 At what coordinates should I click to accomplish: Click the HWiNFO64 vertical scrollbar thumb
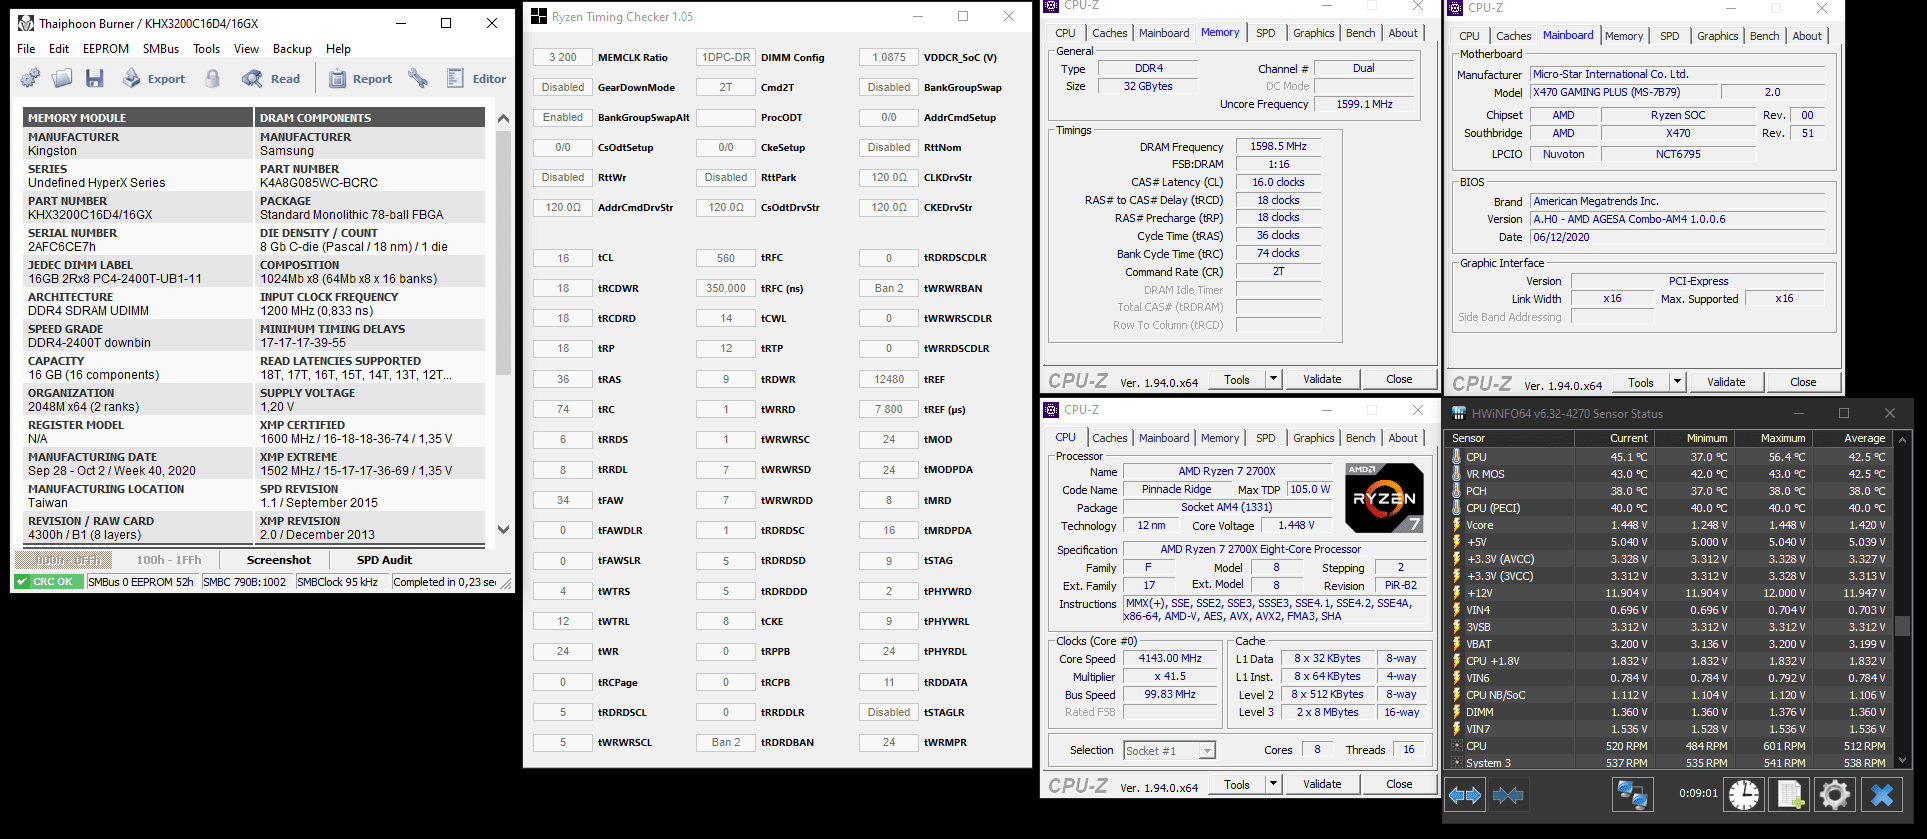coord(1903,625)
